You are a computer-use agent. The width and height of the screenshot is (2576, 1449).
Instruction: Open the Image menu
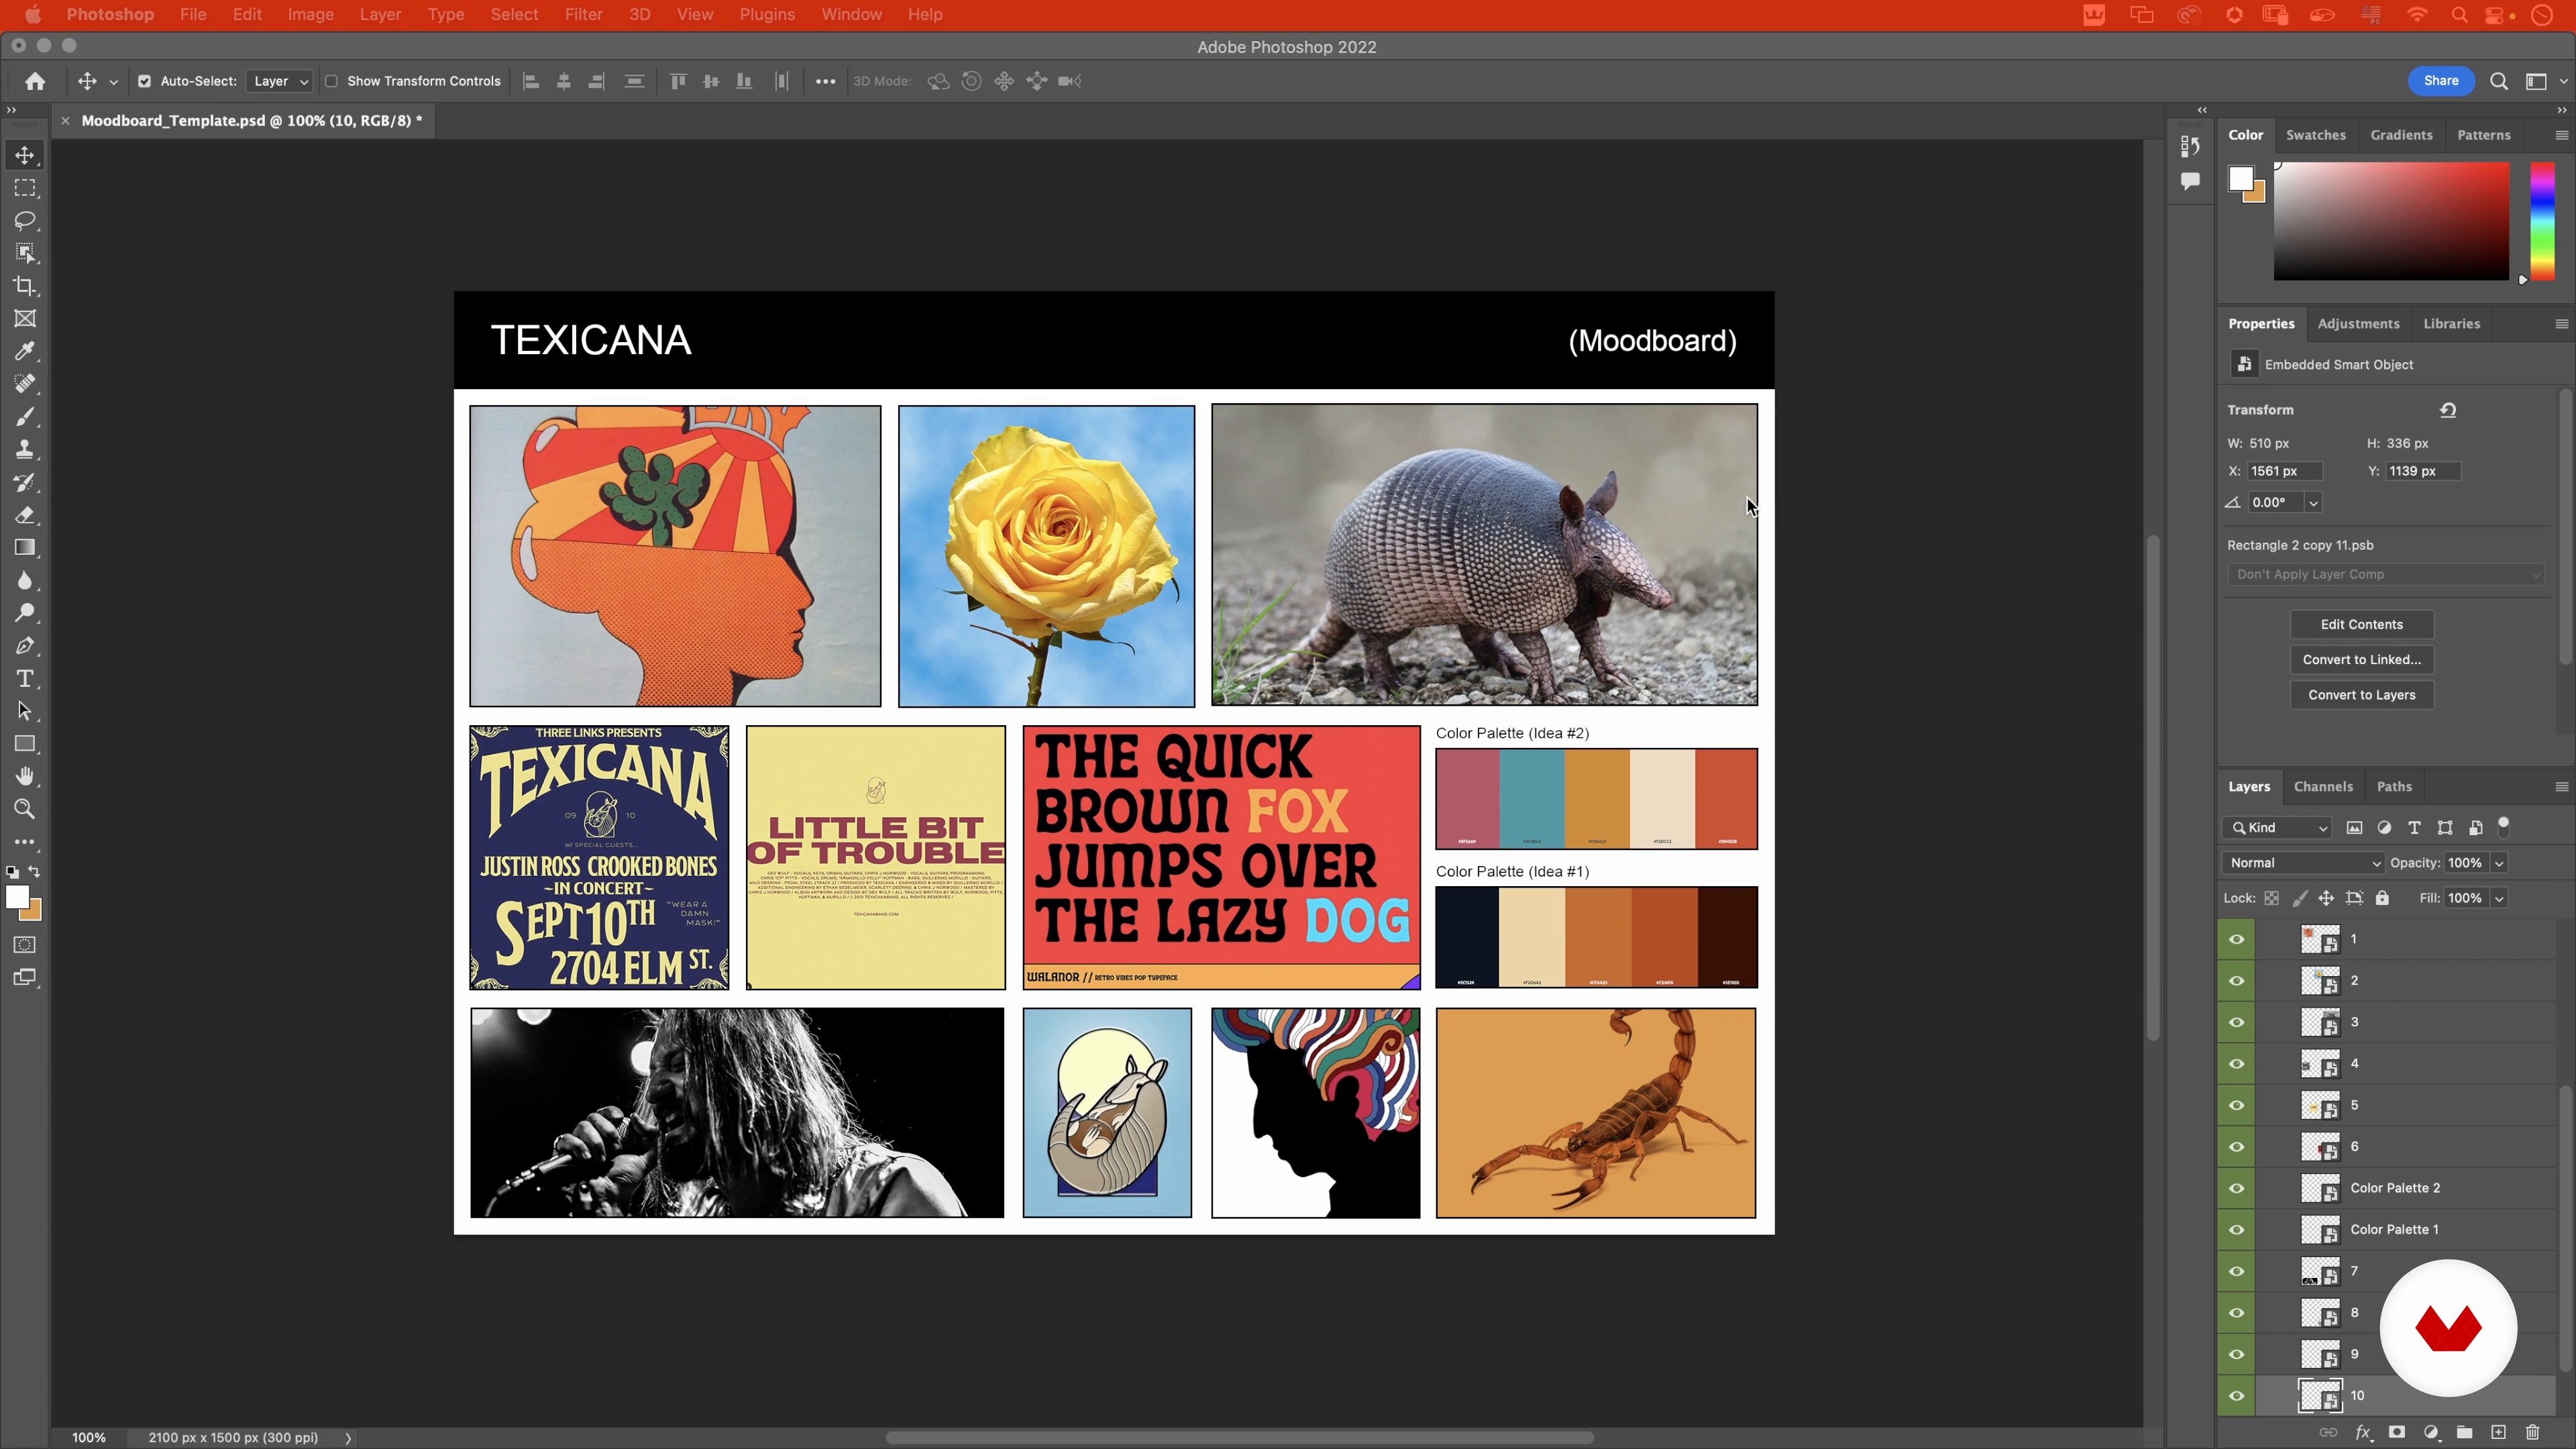[310, 15]
